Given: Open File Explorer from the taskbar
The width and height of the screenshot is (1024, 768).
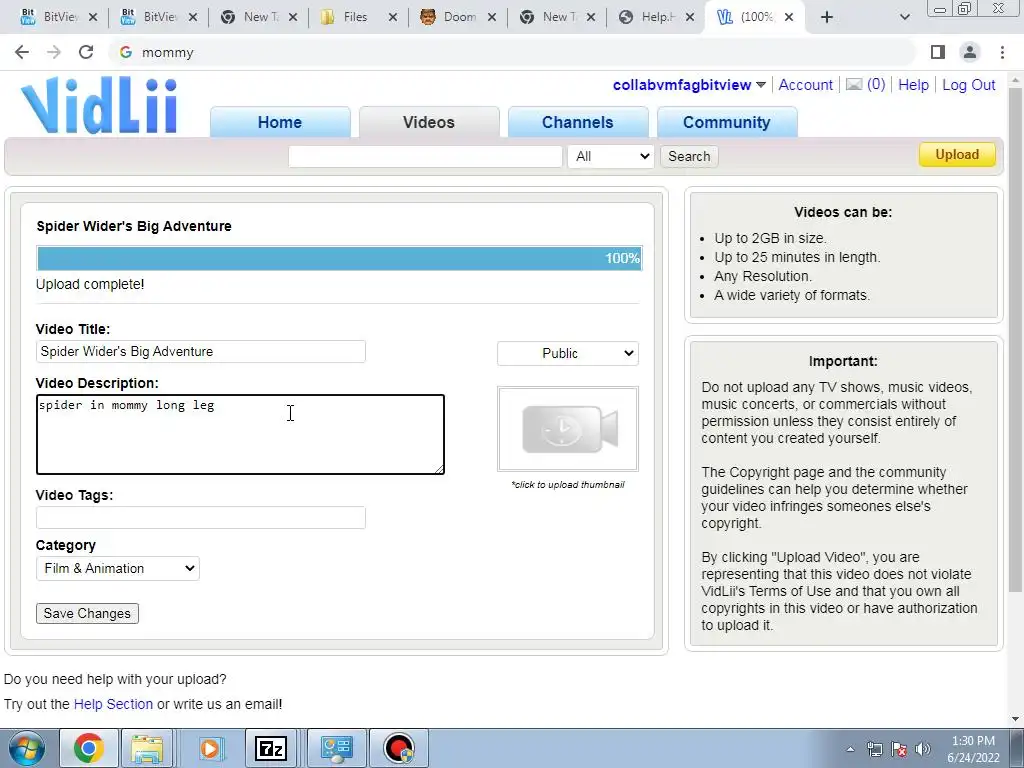Looking at the screenshot, I should [147, 748].
